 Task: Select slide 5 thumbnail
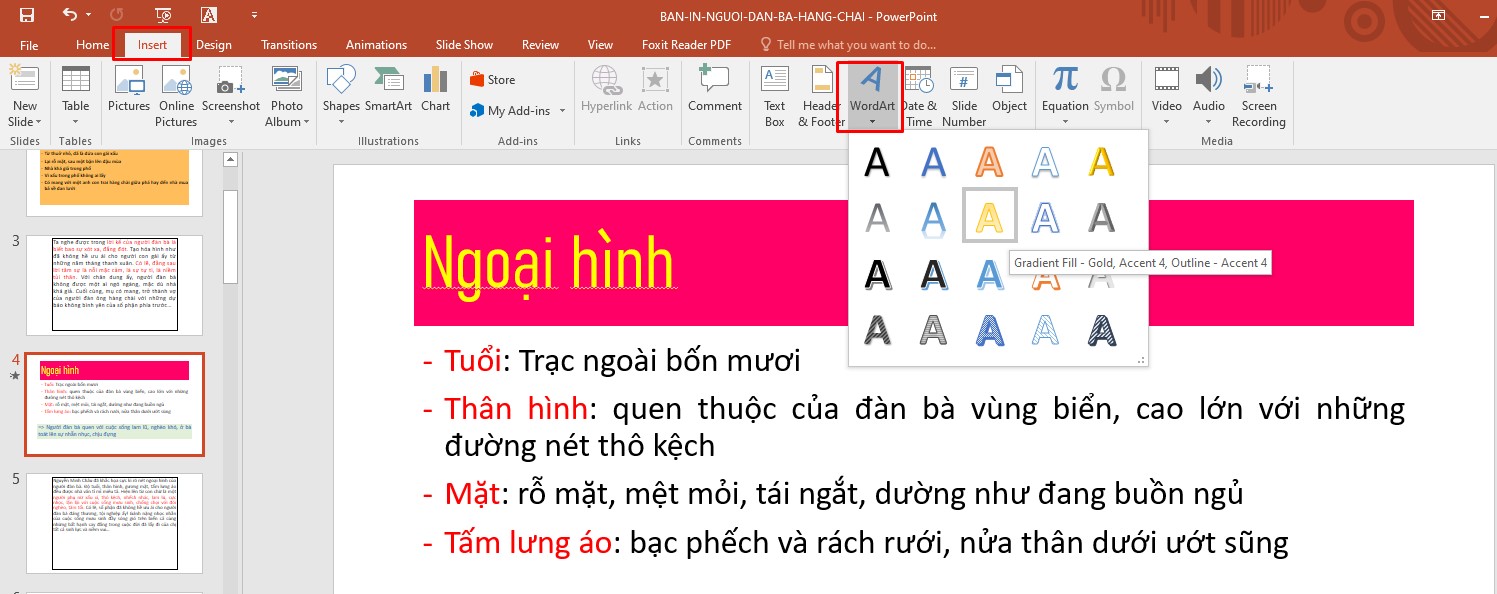coord(114,523)
